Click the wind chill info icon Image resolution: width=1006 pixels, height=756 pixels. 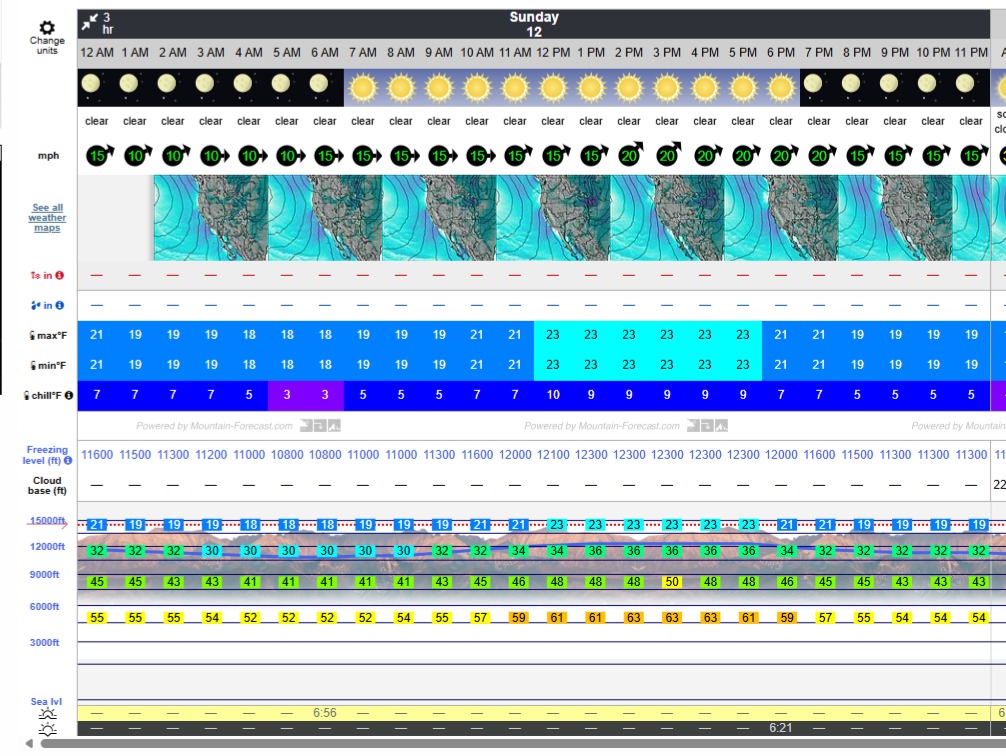(x=69, y=395)
